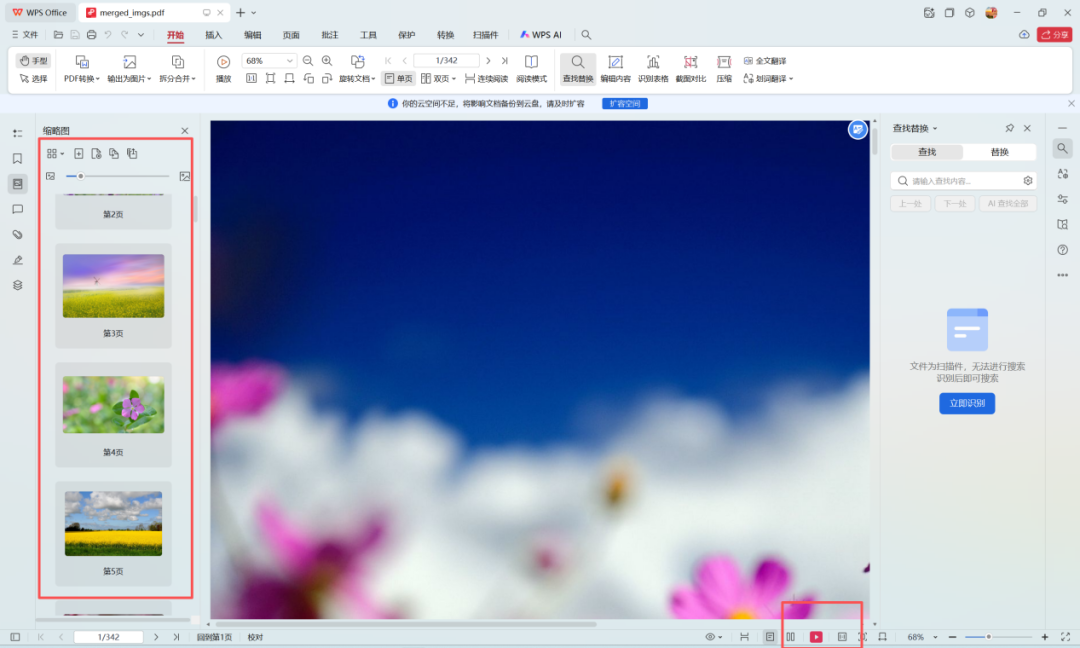Click the zoom in magnifier icon
This screenshot has height=648, width=1080.
(327, 61)
